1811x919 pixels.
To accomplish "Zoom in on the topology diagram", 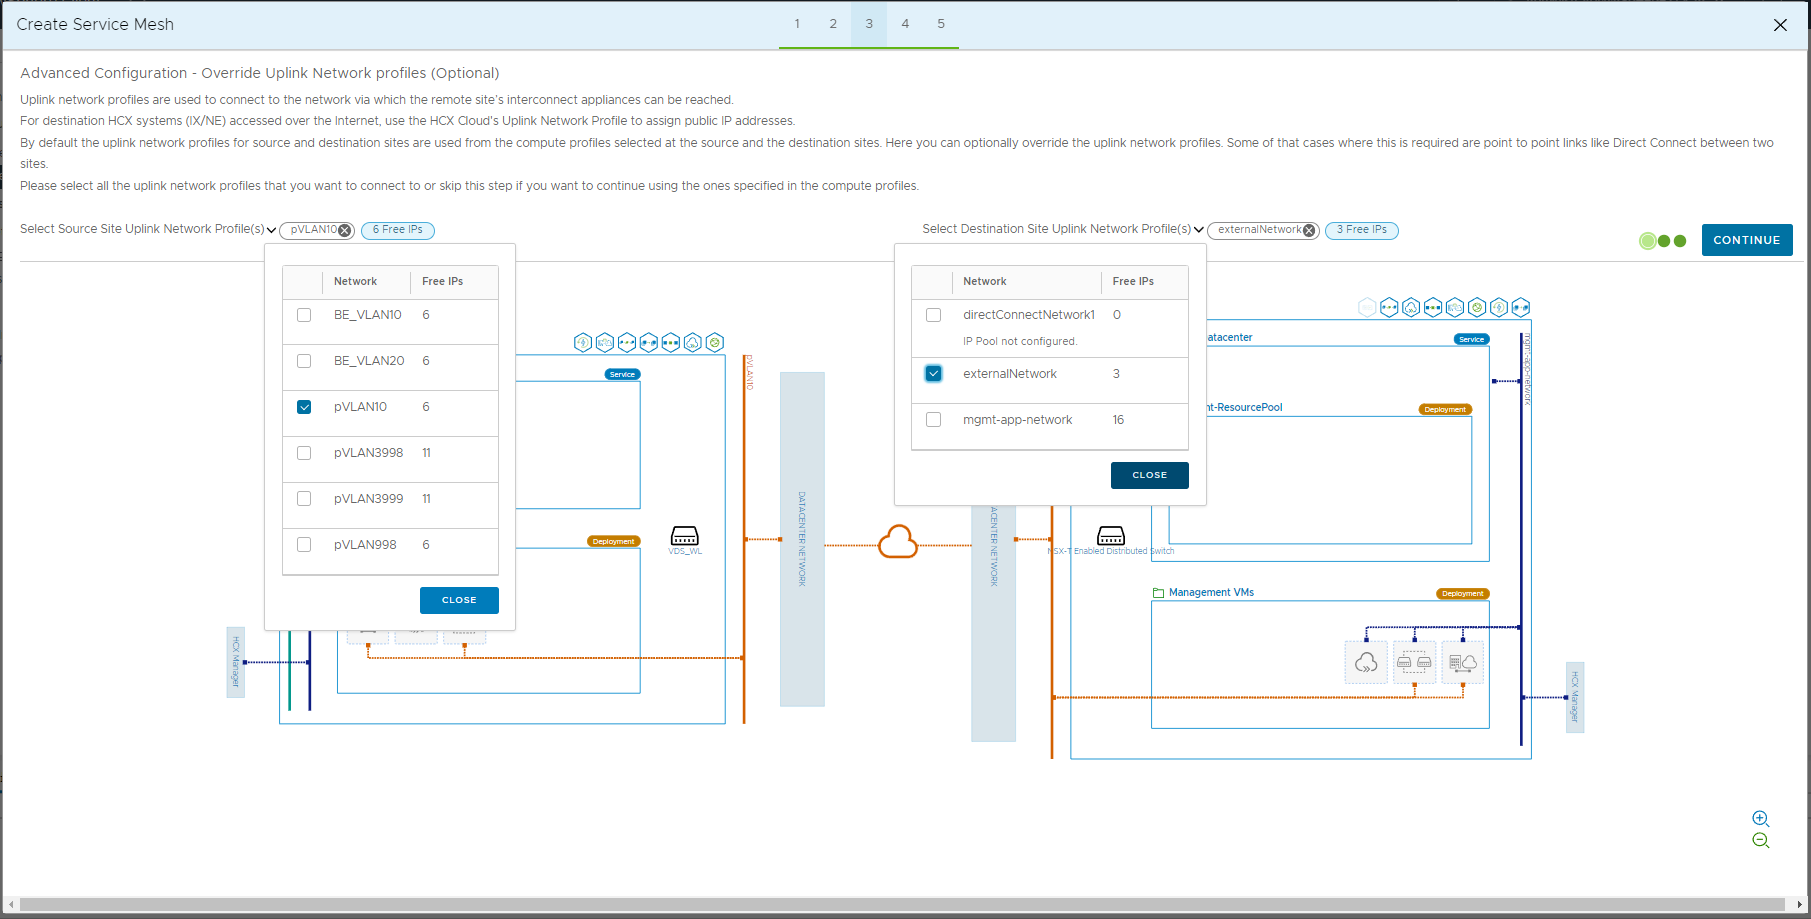I will (x=1761, y=818).
